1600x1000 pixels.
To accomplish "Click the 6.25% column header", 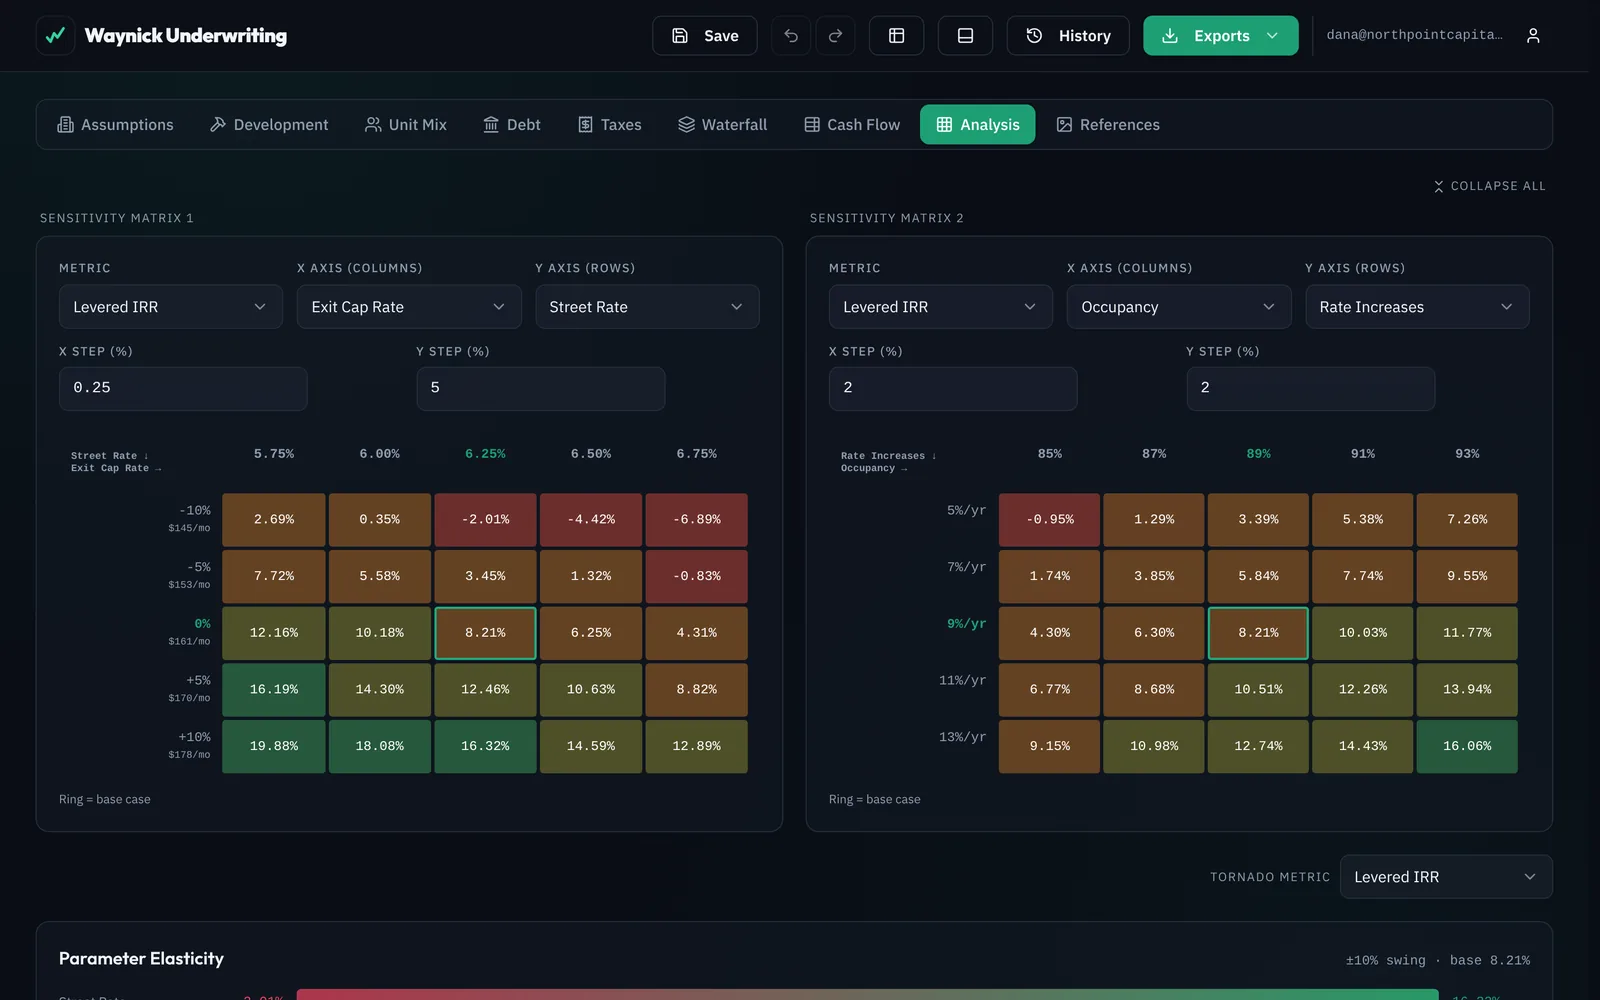I will tap(485, 454).
